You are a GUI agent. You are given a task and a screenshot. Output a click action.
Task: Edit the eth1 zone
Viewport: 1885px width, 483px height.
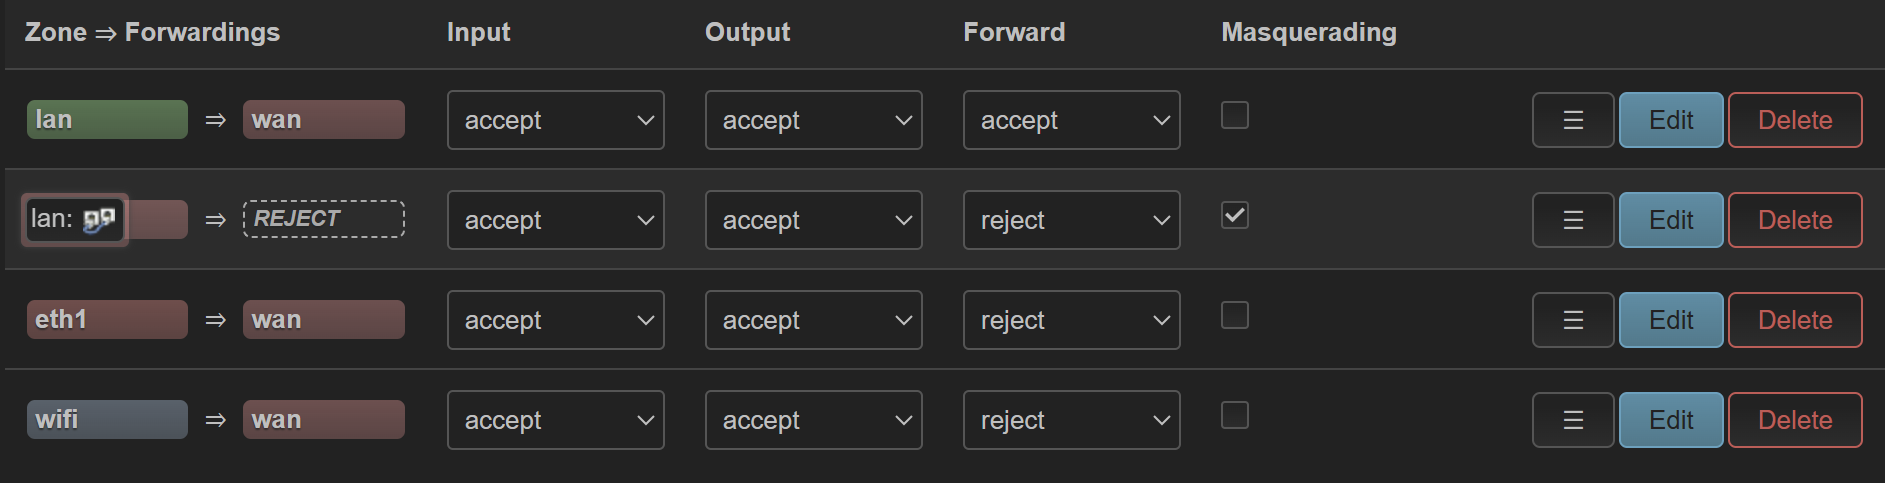coord(1671,320)
